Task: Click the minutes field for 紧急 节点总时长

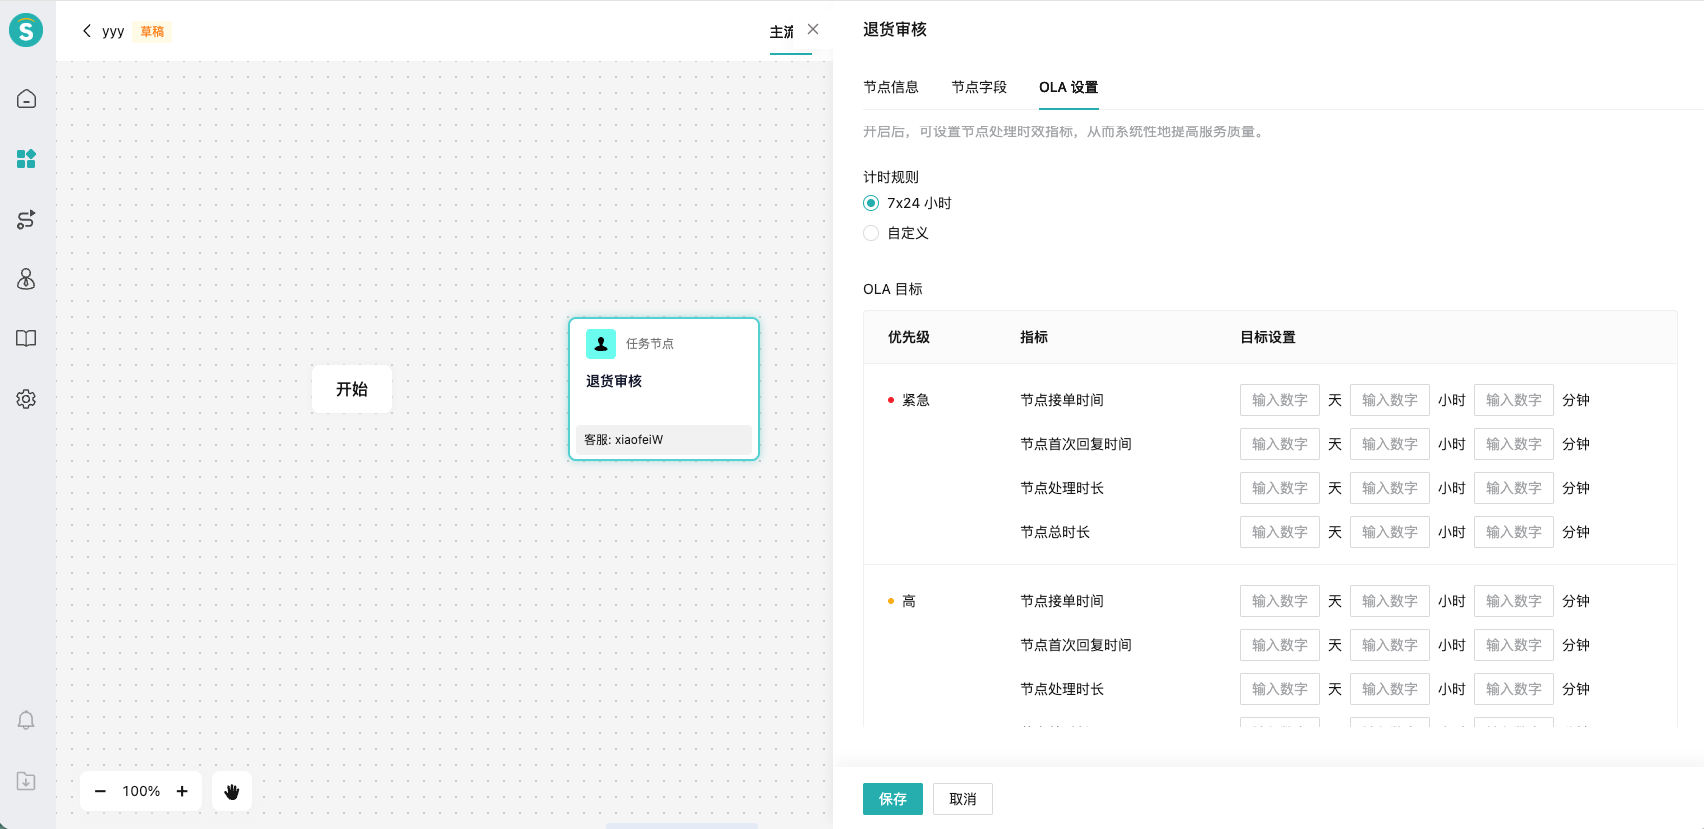Action: 1513,532
